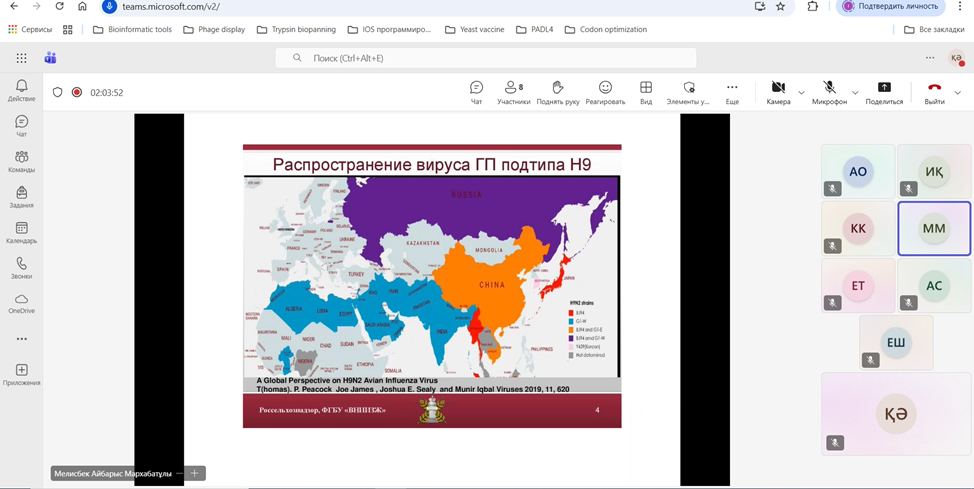The image size is (974, 489).
Task: Open Календарь in the left sidebar
Action: tap(21, 233)
